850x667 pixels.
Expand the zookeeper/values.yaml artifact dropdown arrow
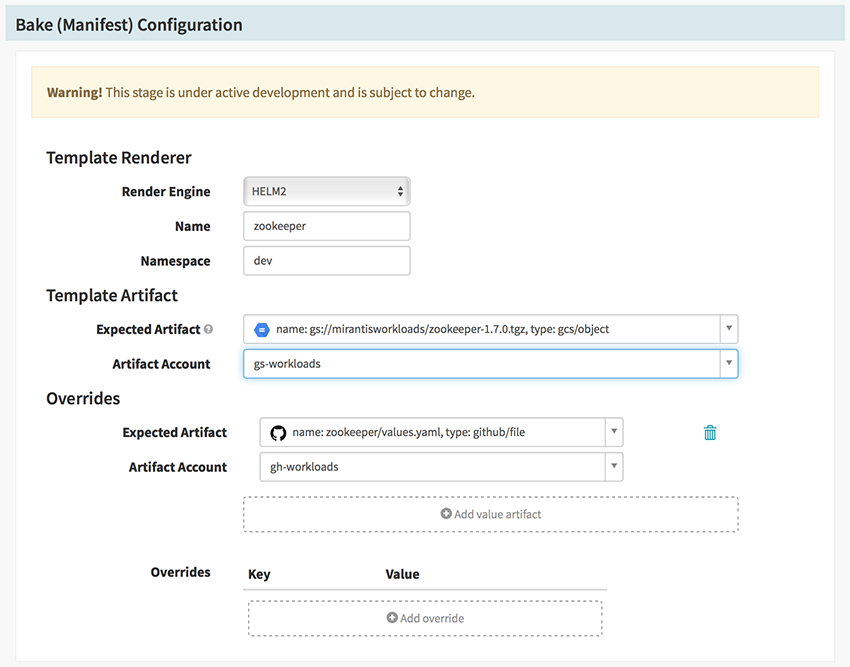[x=613, y=433]
